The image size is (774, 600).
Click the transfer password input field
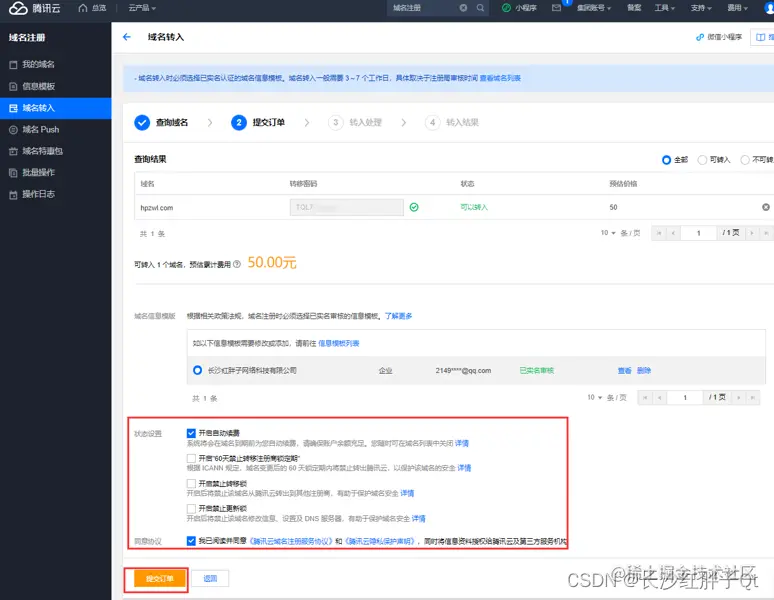(347, 207)
